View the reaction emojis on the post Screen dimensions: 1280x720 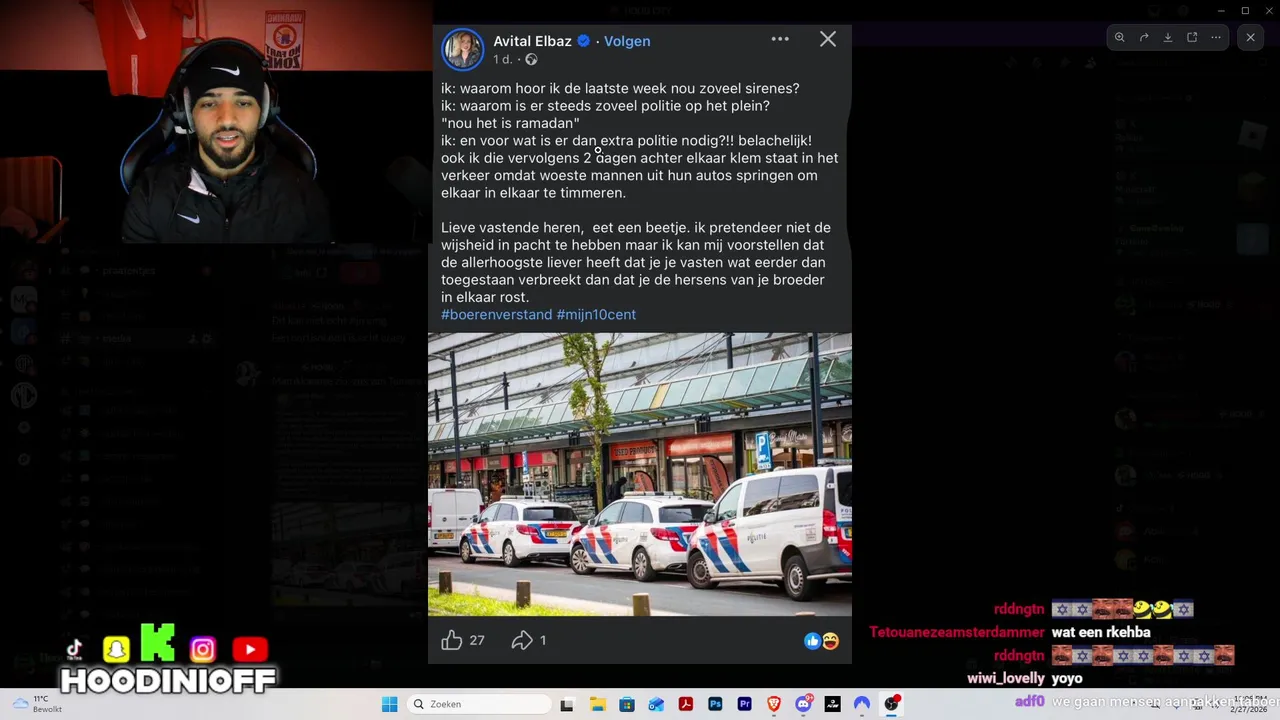coord(822,641)
